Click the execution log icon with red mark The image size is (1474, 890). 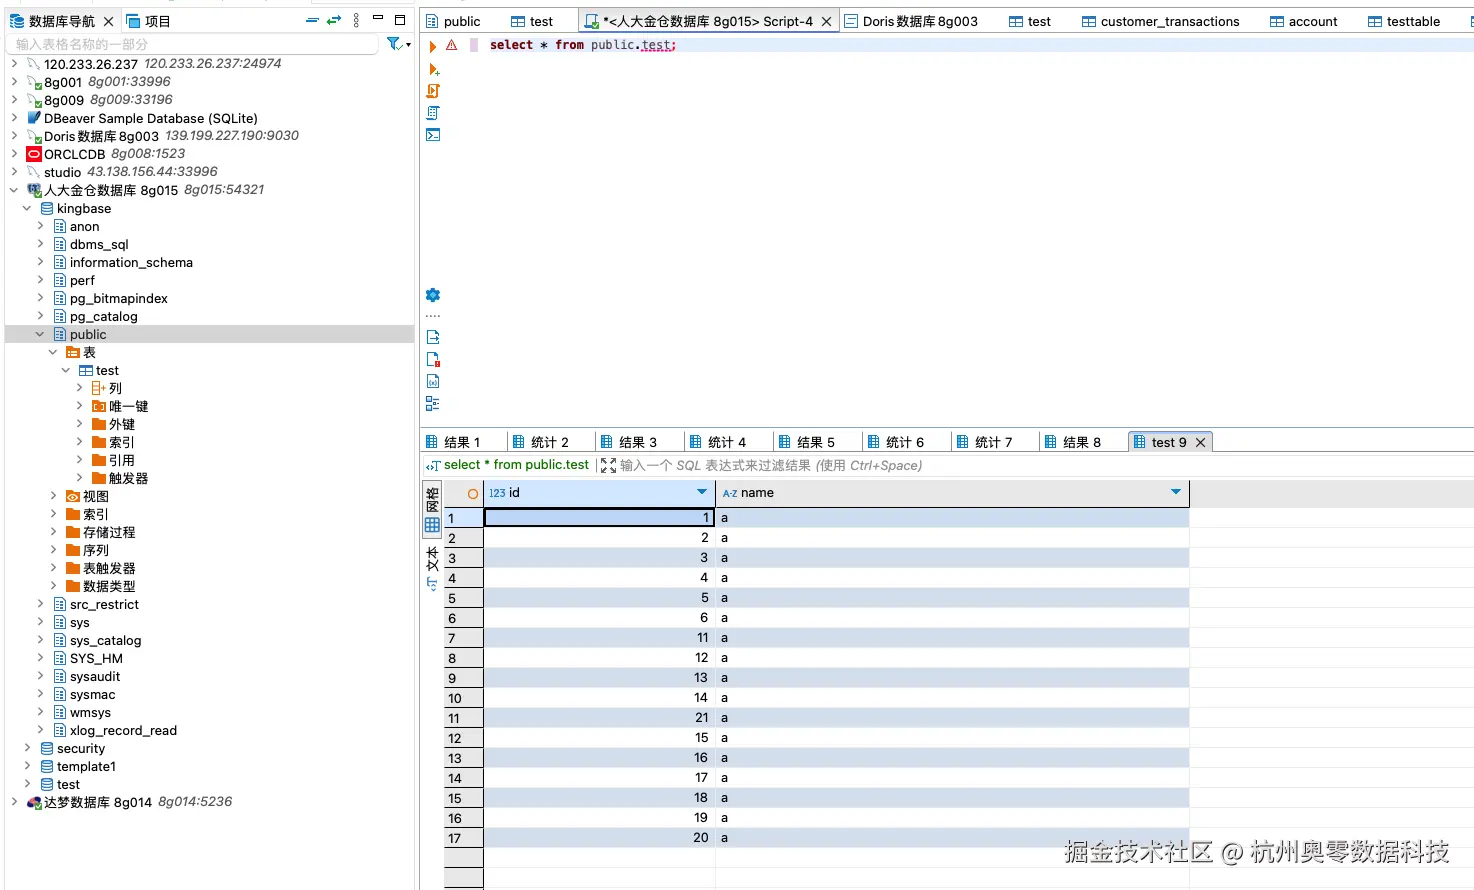(x=433, y=359)
